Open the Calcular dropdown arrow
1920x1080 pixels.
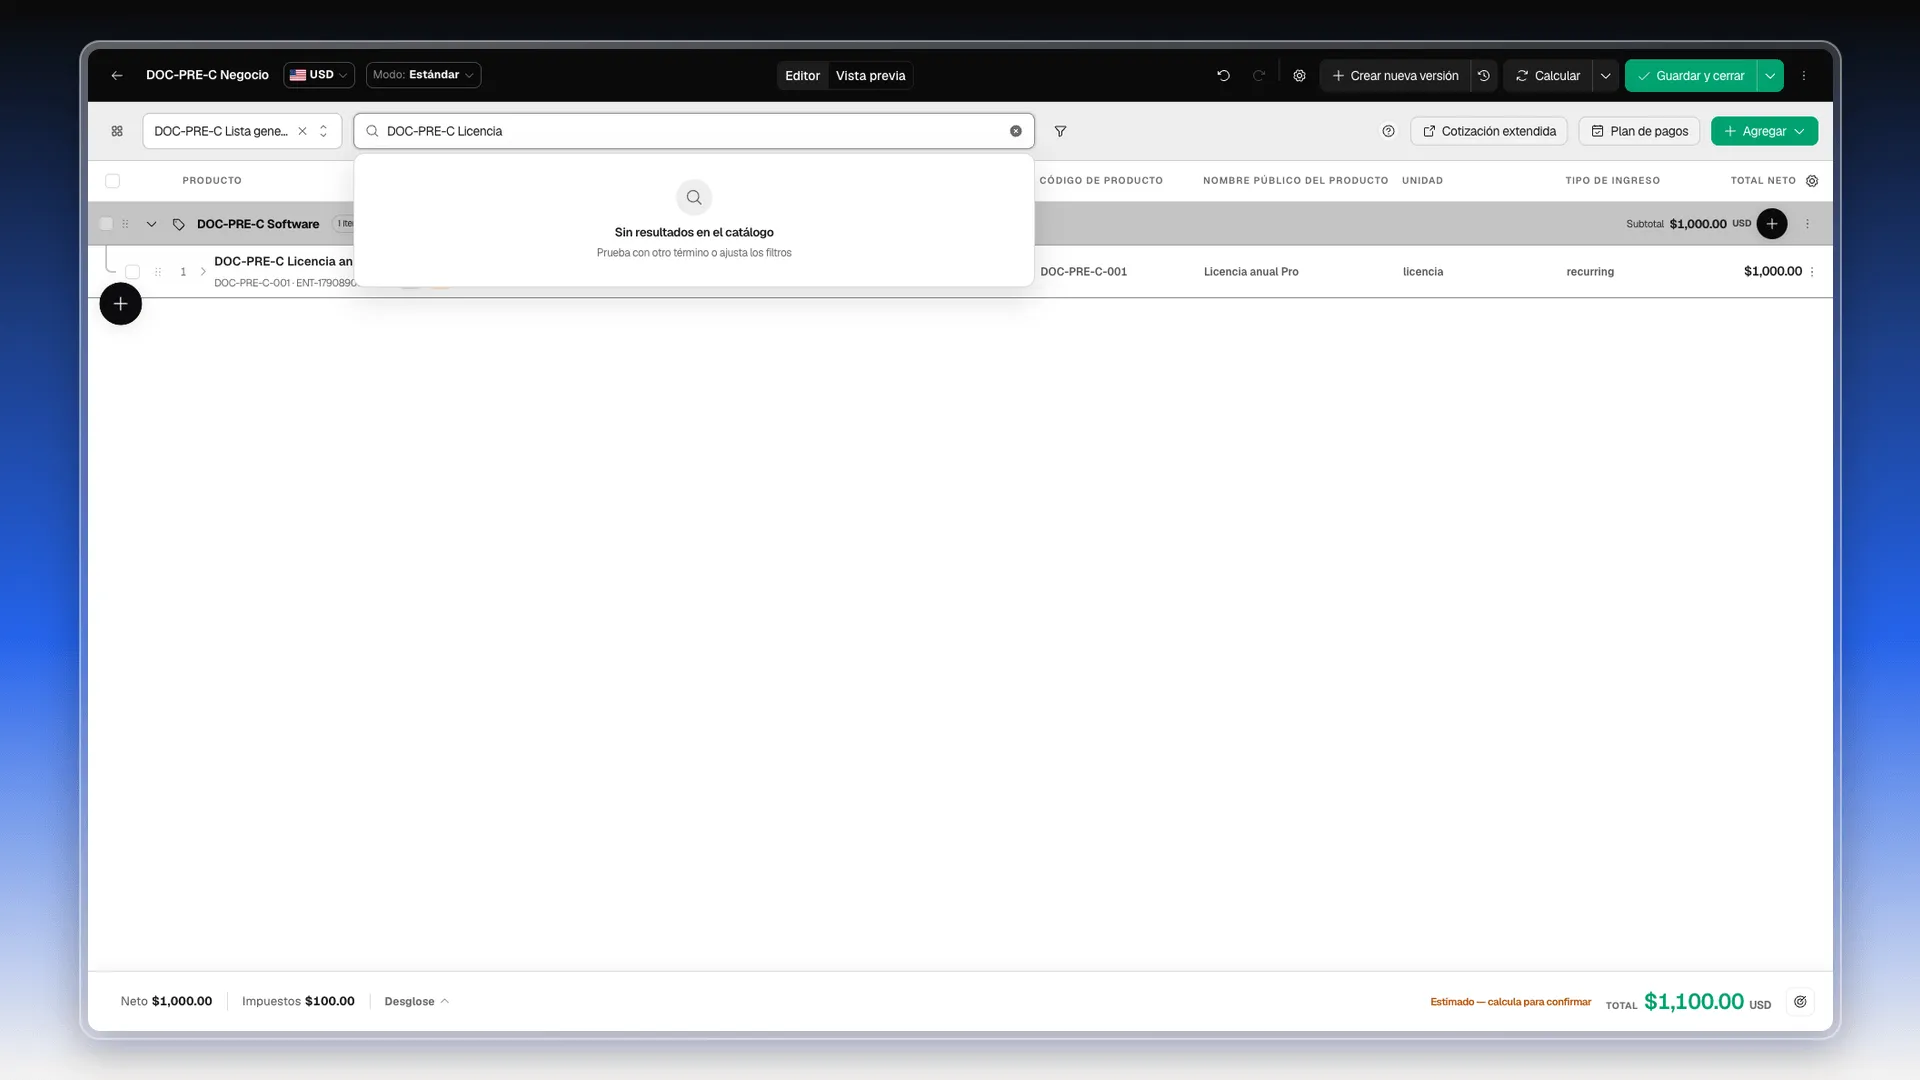[1605, 75]
